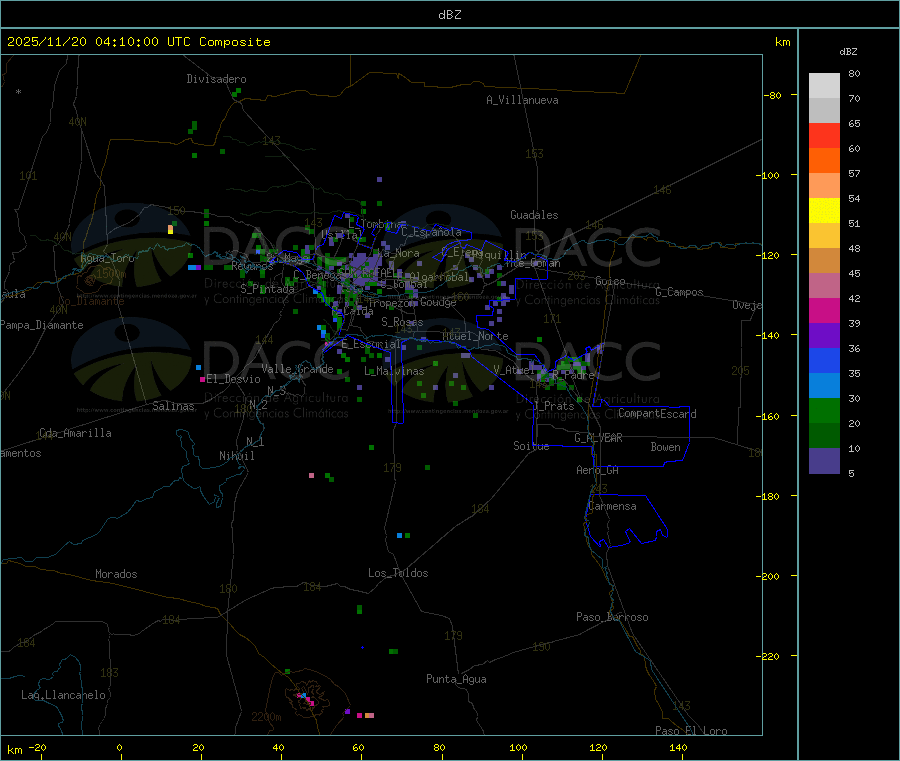
Task: Click the dBZ title at the top center
Action: [449, 15]
